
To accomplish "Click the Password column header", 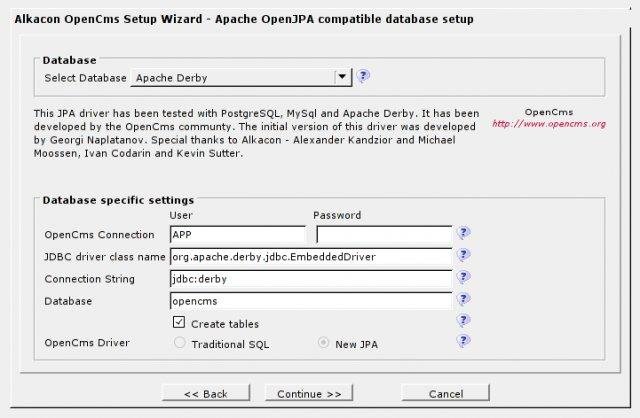I will pos(337,215).
